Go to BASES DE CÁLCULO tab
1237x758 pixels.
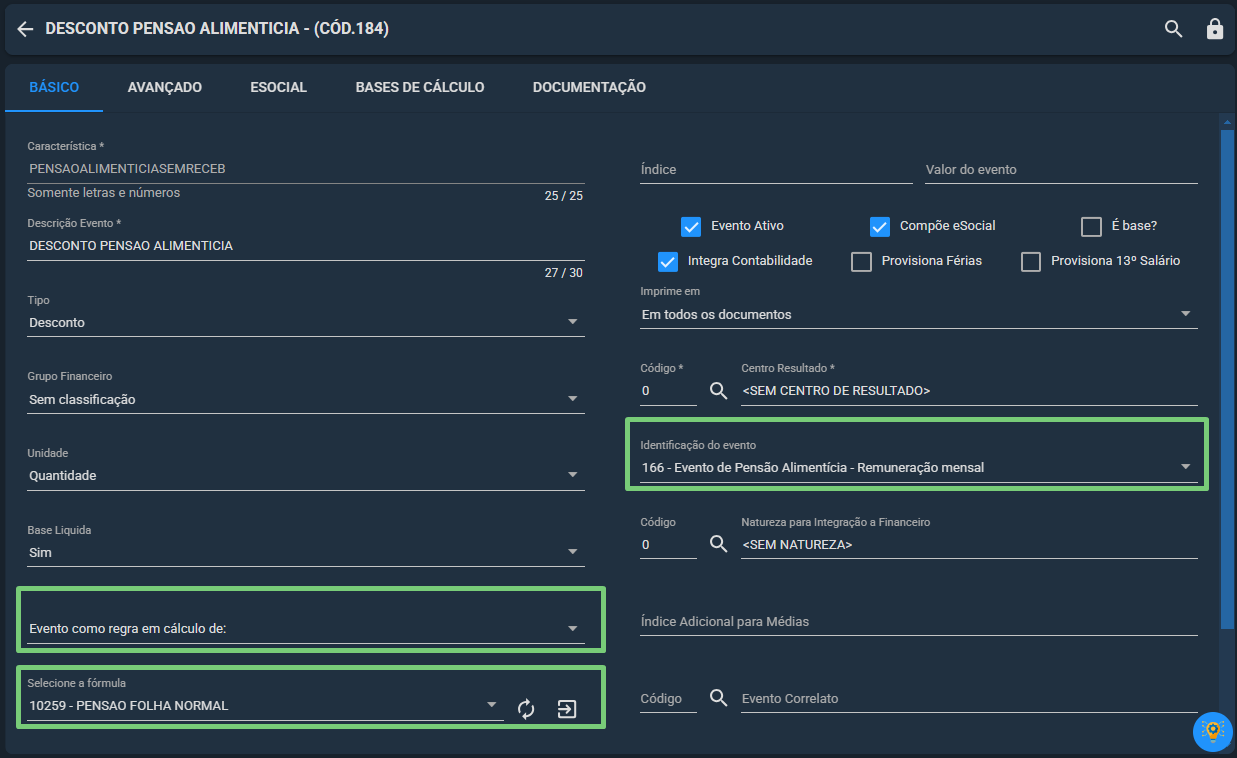[420, 87]
